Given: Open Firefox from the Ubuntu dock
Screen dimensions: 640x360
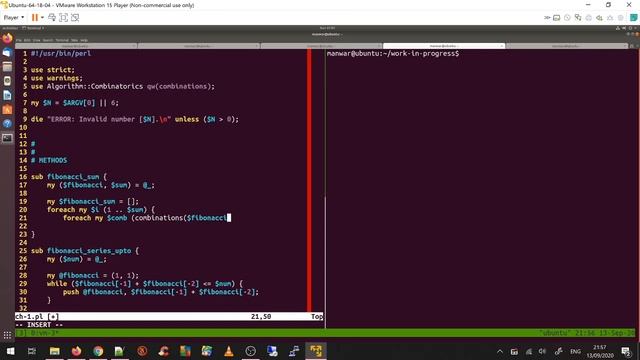Looking at the screenshot, I should [7, 39].
